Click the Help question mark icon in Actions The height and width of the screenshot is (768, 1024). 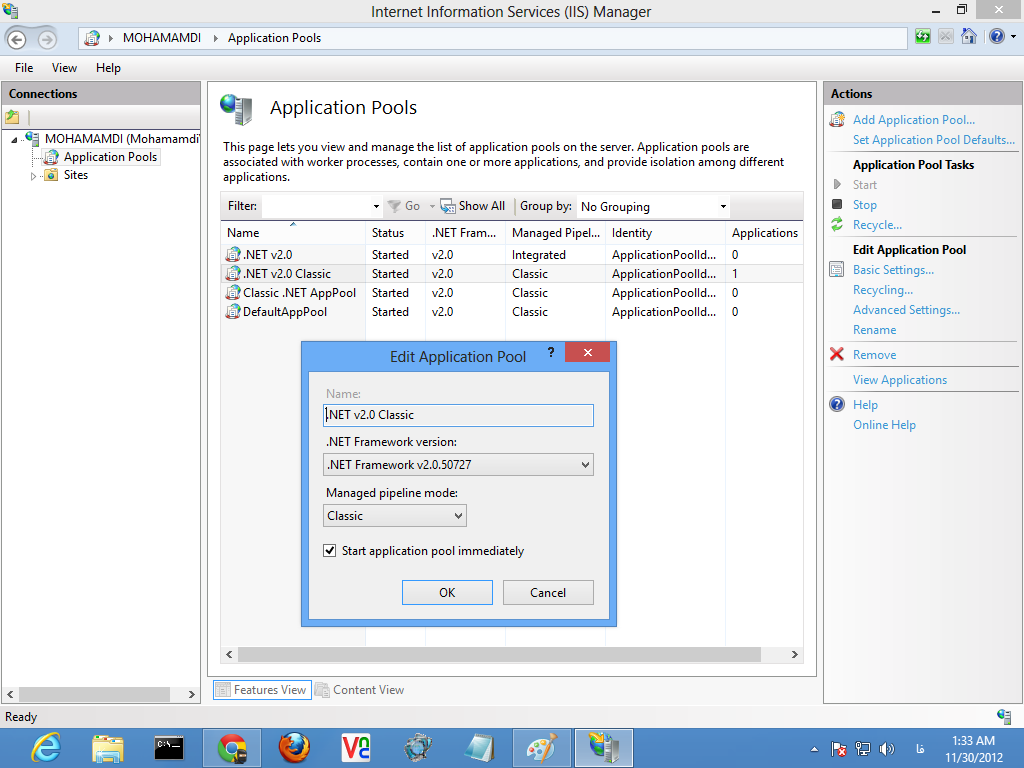[x=837, y=405]
